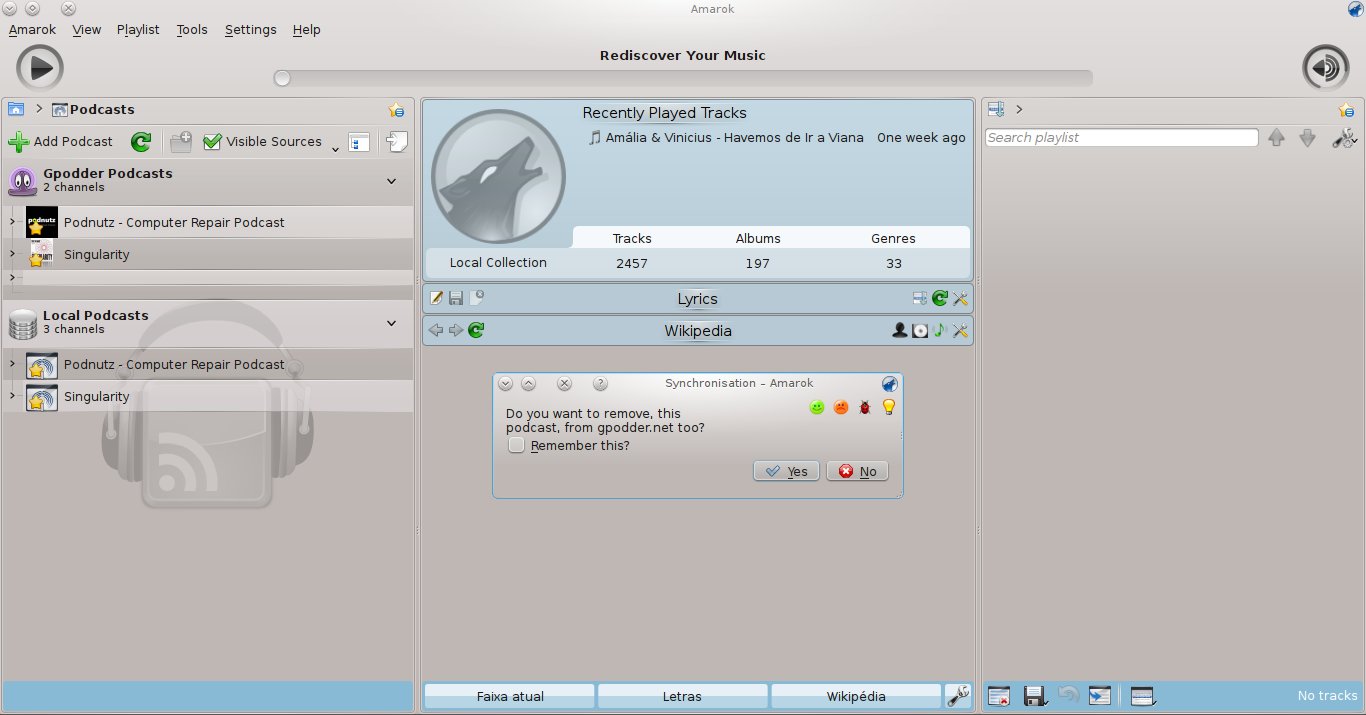Open the View menu
Image resolution: width=1366 pixels, height=715 pixels.
[86, 29]
